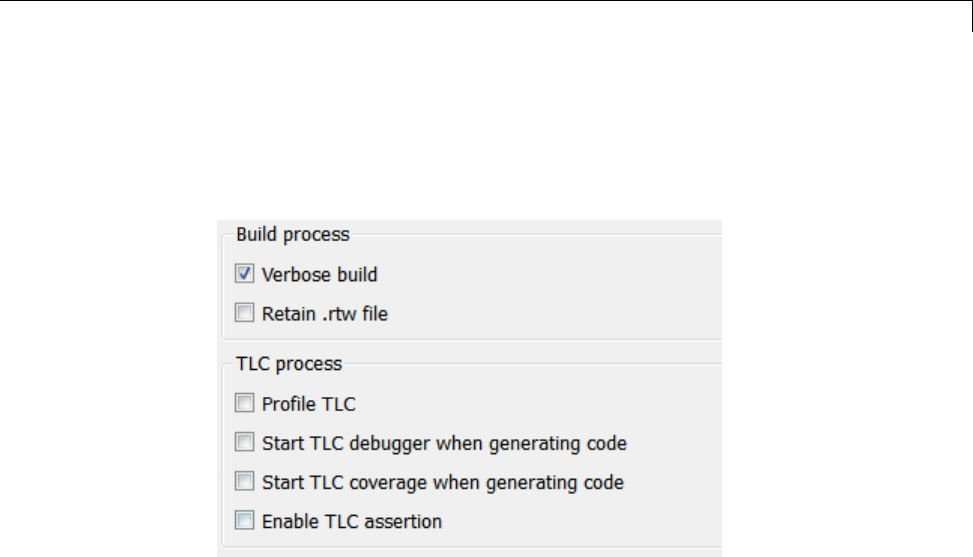Click the 'Verbose build' label text

tap(319, 274)
